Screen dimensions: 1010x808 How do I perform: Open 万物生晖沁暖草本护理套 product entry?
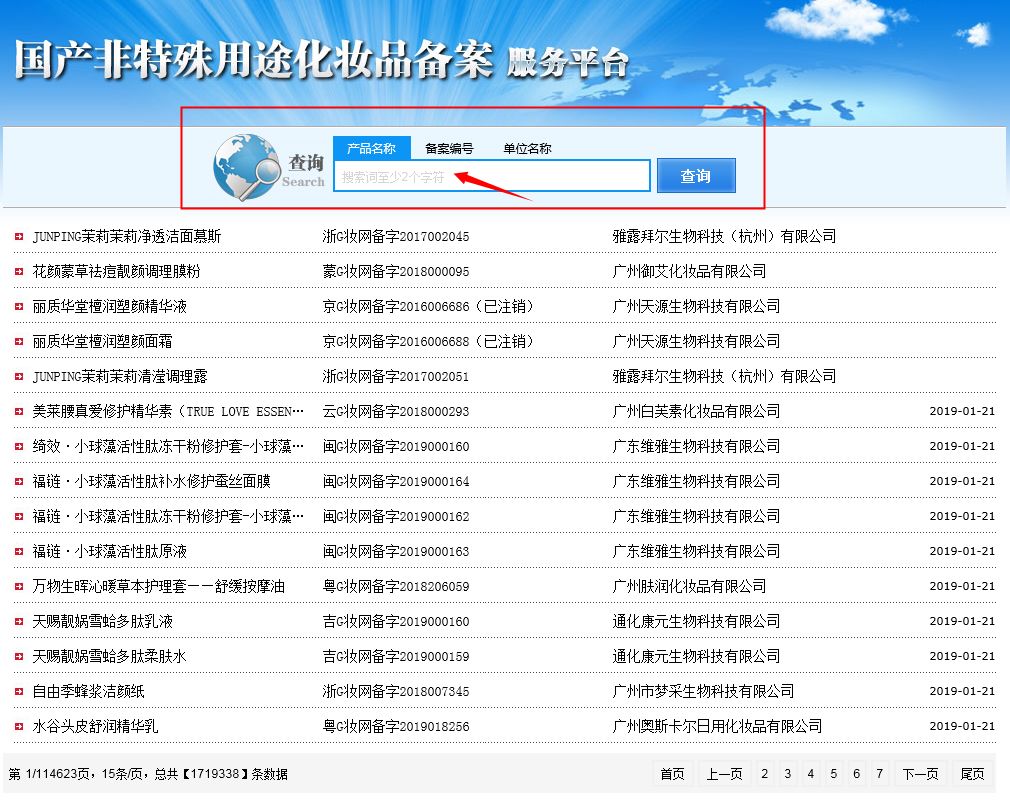[159, 586]
